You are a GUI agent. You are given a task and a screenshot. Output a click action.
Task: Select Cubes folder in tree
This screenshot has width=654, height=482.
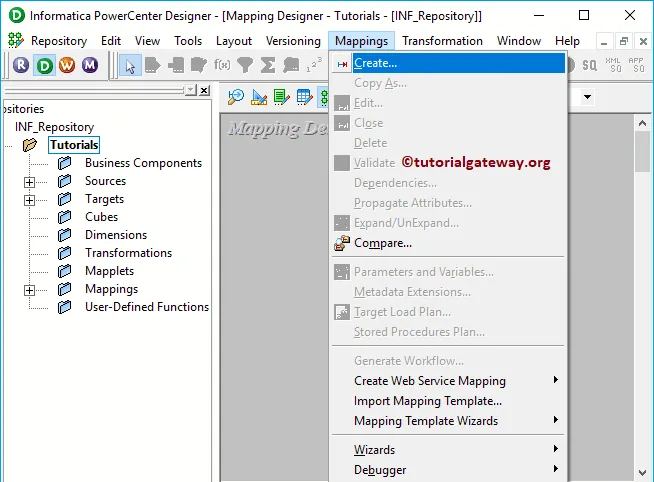click(101, 217)
